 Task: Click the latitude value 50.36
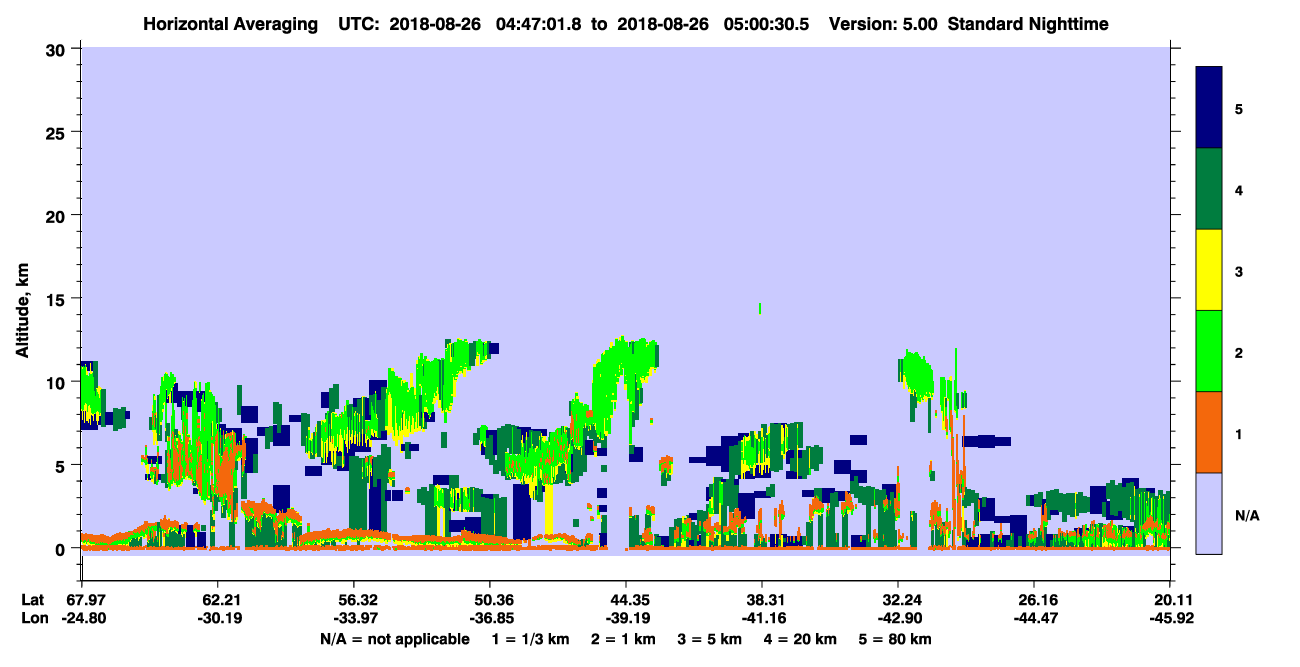click(x=490, y=601)
